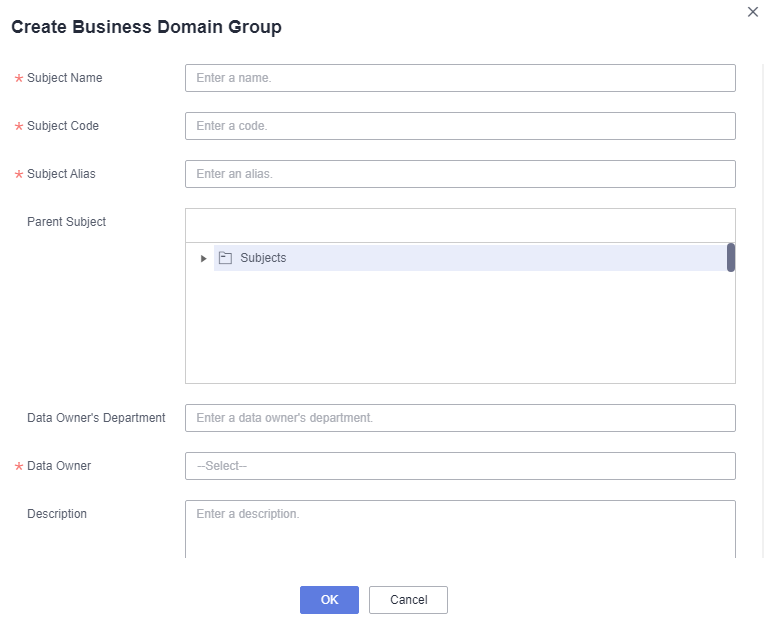Click the Create Business Domain Group title
This screenshot has width=764, height=620.
click(146, 27)
